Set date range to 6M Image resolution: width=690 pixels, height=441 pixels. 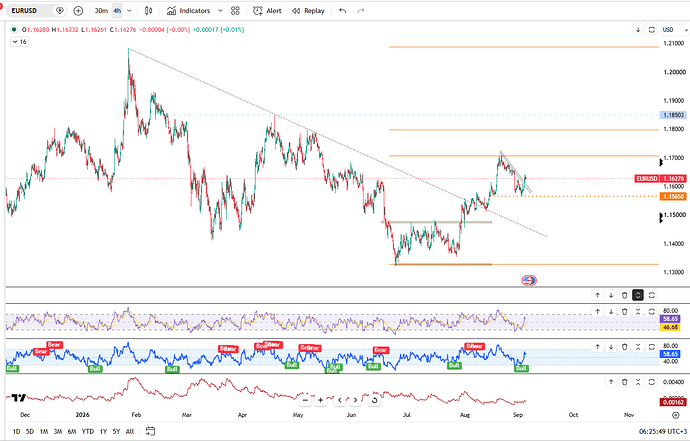coord(72,431)
